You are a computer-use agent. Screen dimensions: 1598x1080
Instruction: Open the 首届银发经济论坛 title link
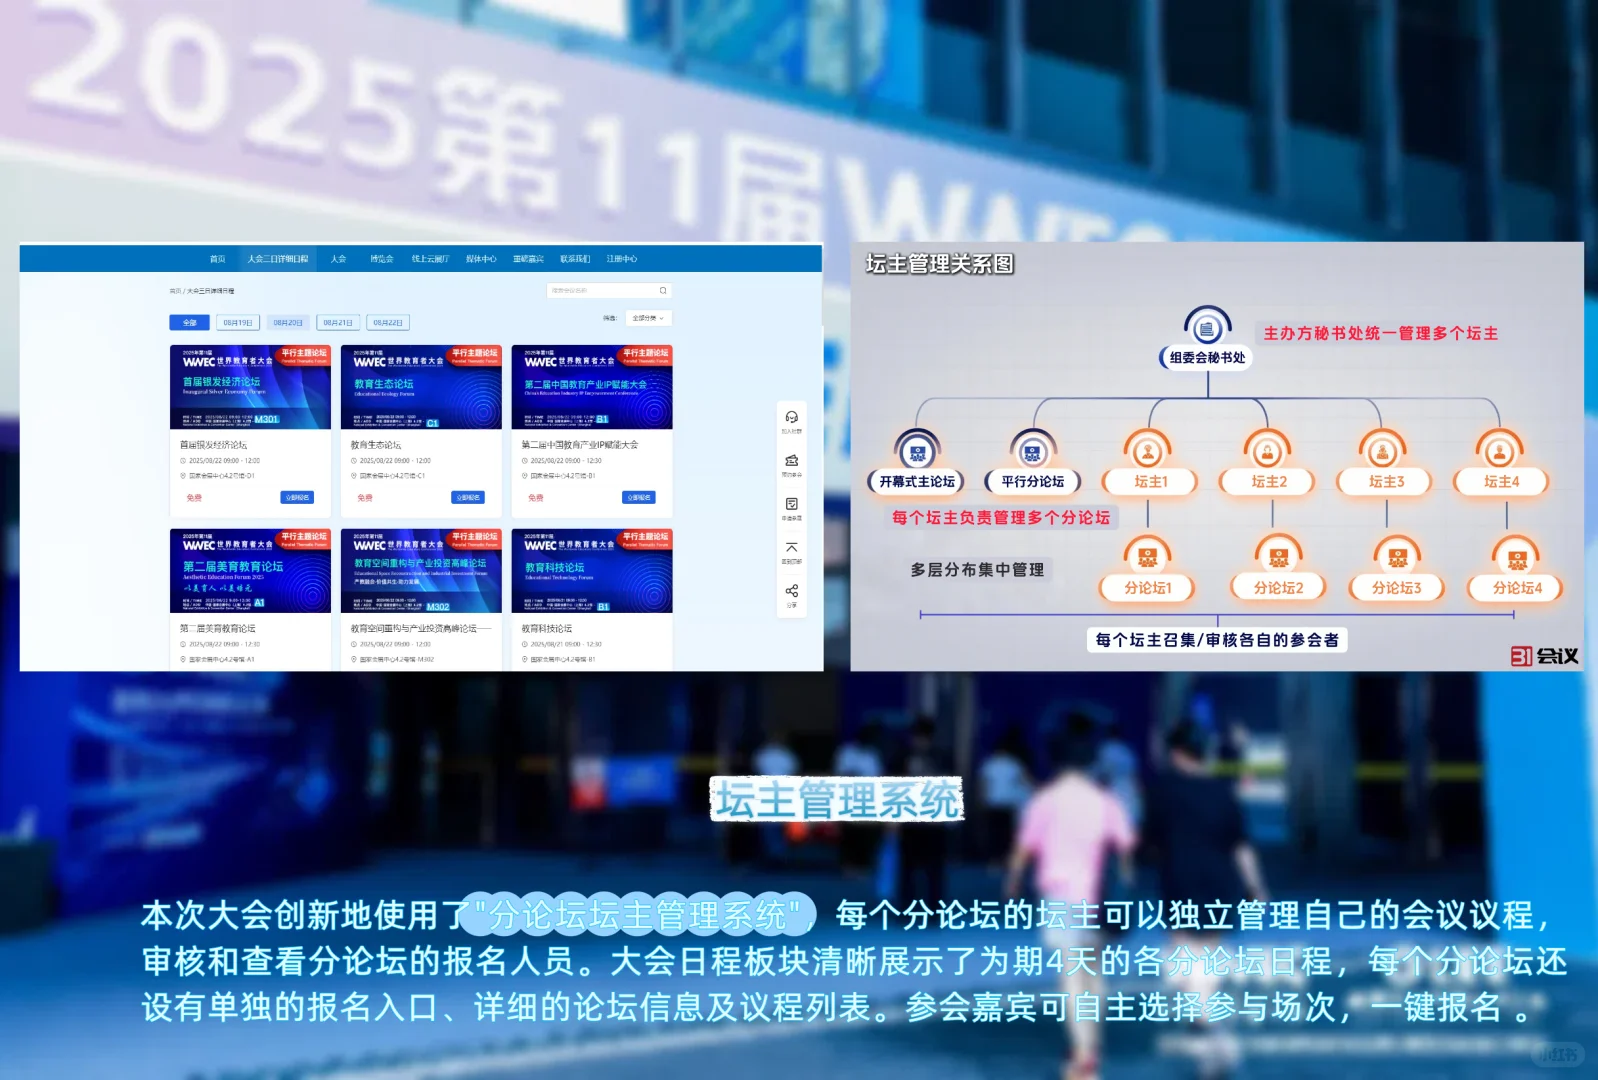(213, 445)
